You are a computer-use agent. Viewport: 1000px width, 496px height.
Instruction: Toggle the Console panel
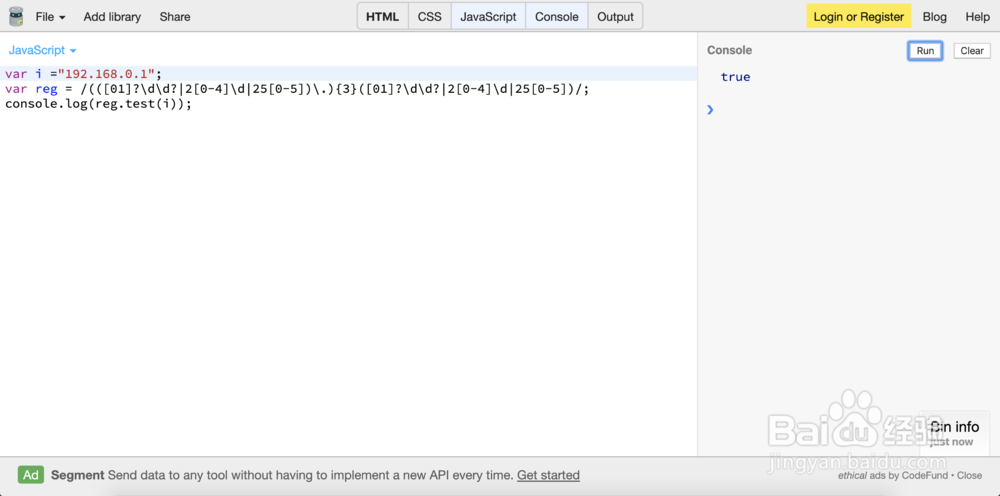(557, 17)
